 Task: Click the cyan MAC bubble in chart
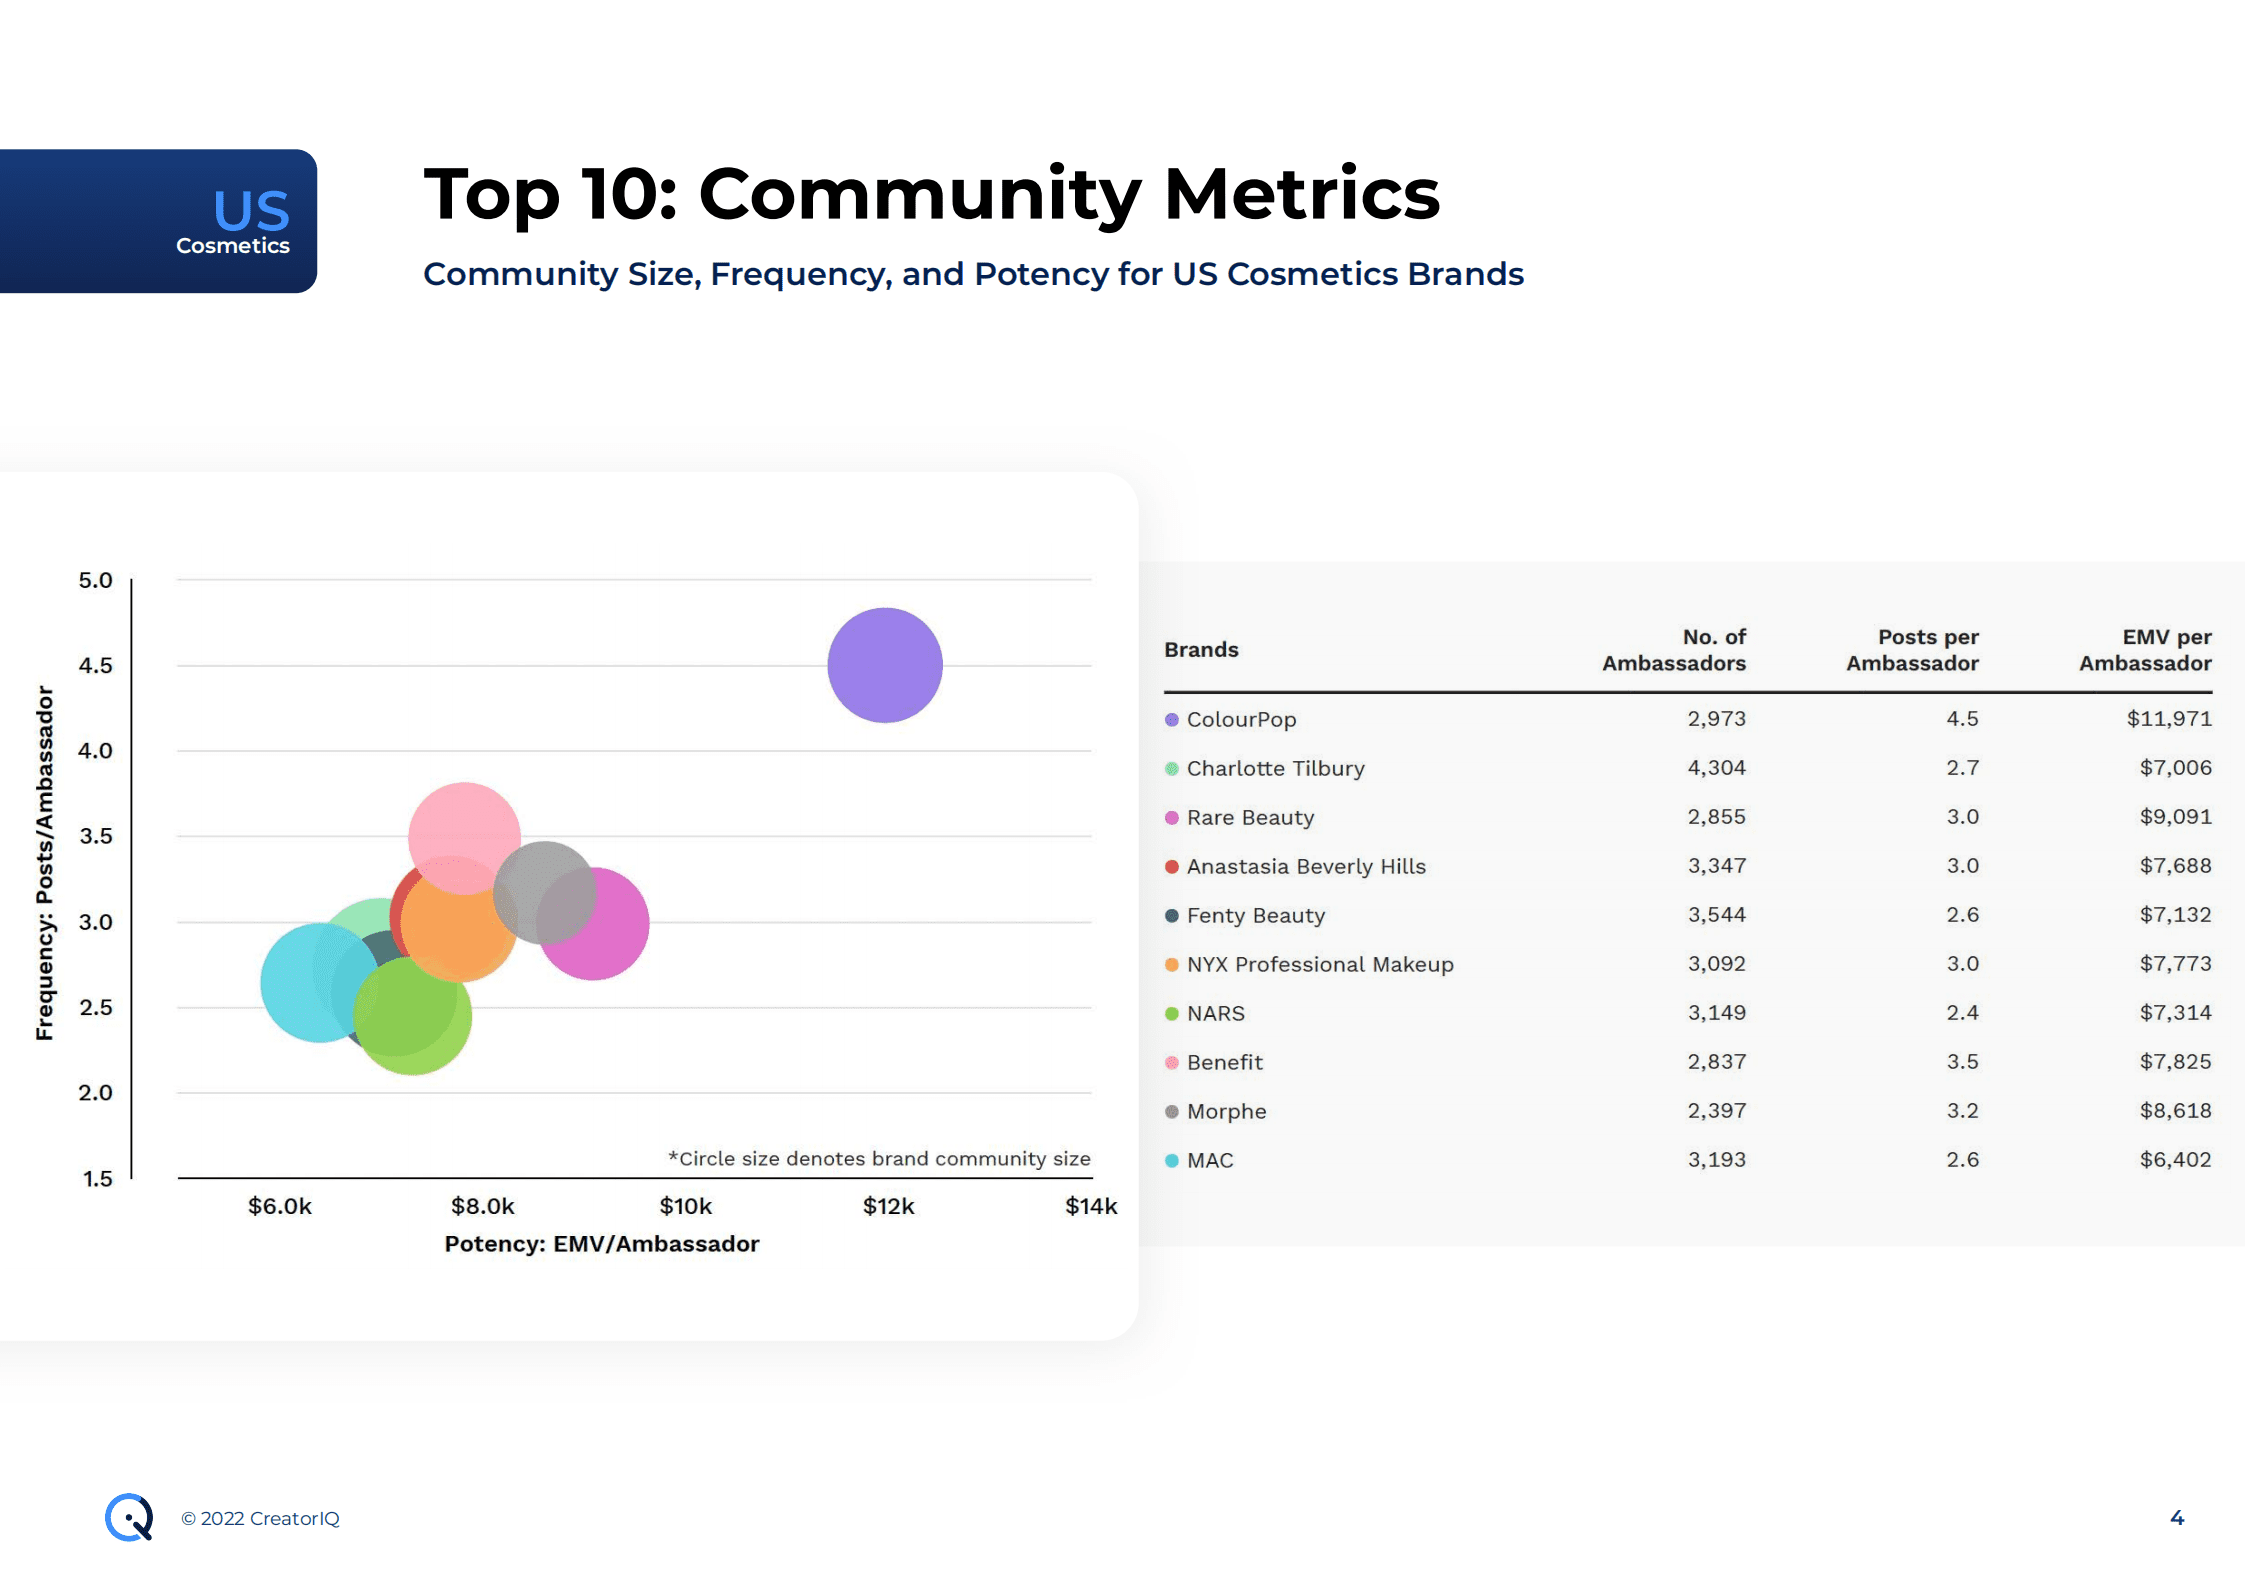[x=300, y=985]
